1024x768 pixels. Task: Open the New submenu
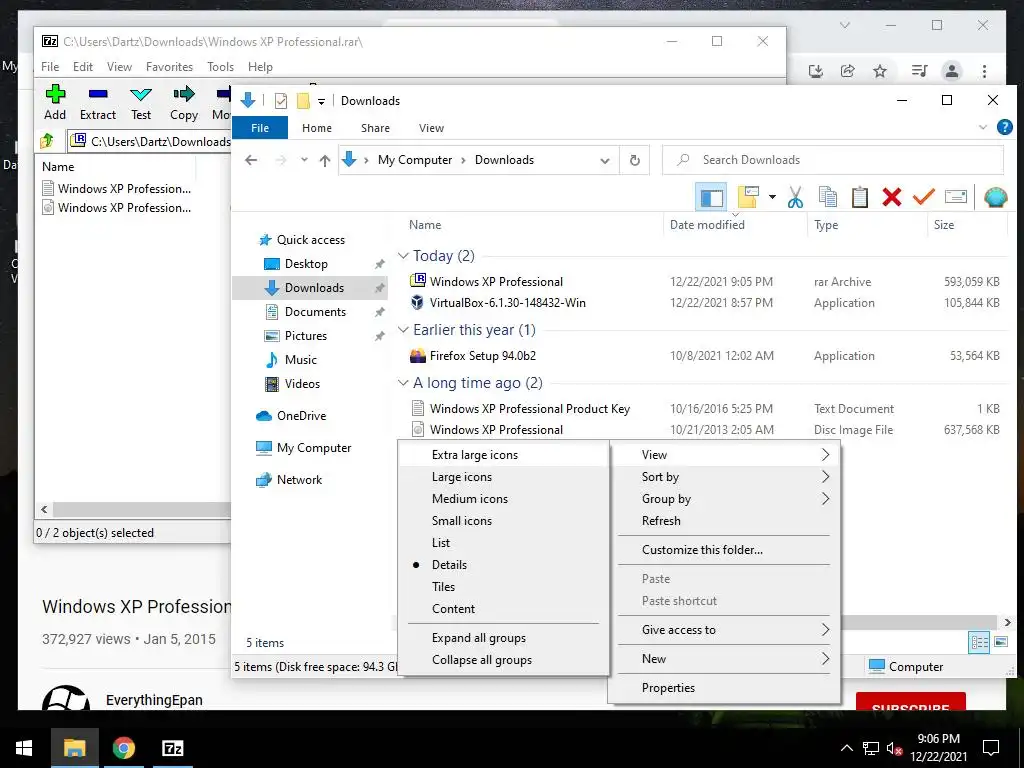[724, 659]
